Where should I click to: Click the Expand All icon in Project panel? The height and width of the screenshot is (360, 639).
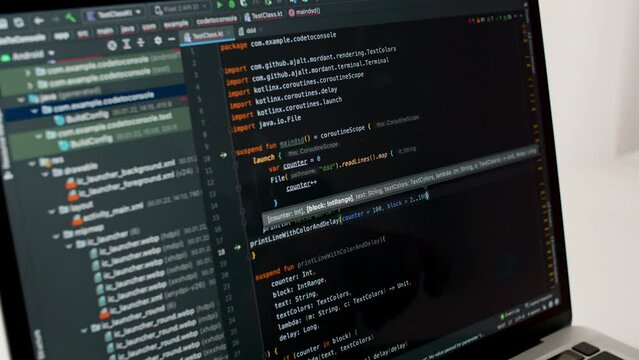pos(127,44)
